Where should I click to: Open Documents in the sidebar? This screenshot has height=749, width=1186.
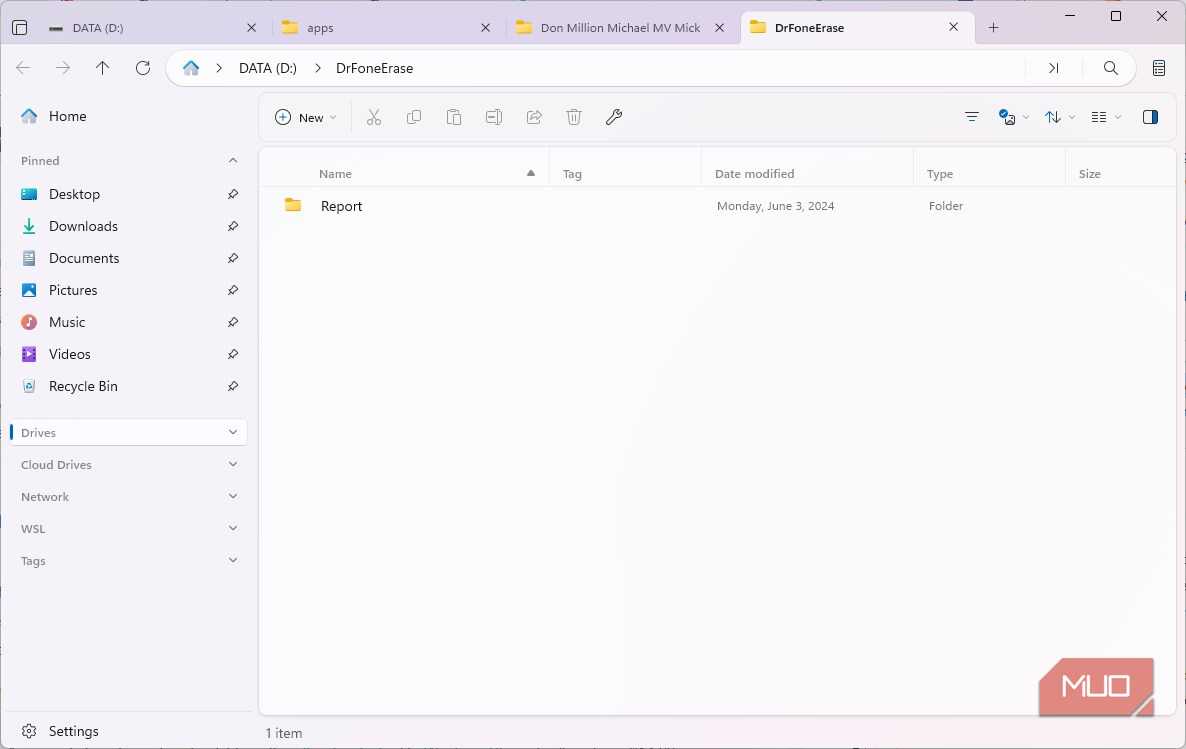pyautogui.click(x=129, y=258)
